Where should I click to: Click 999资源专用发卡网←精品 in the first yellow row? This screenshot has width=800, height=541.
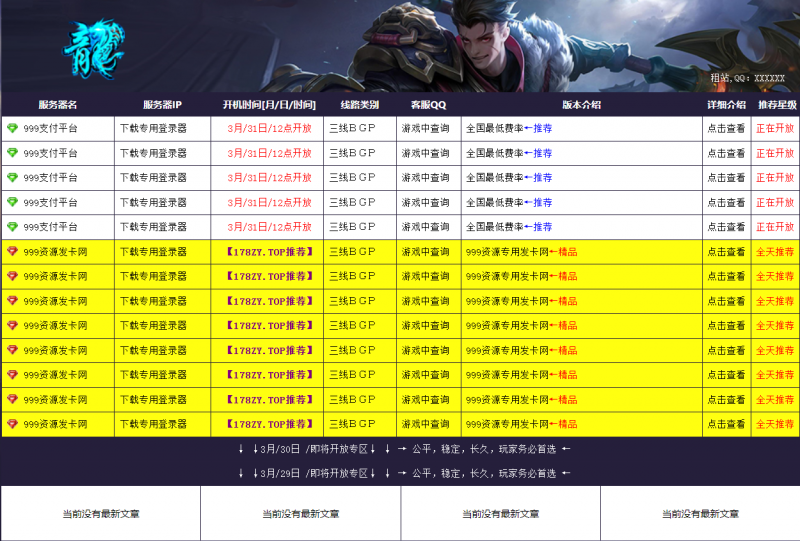521,252
